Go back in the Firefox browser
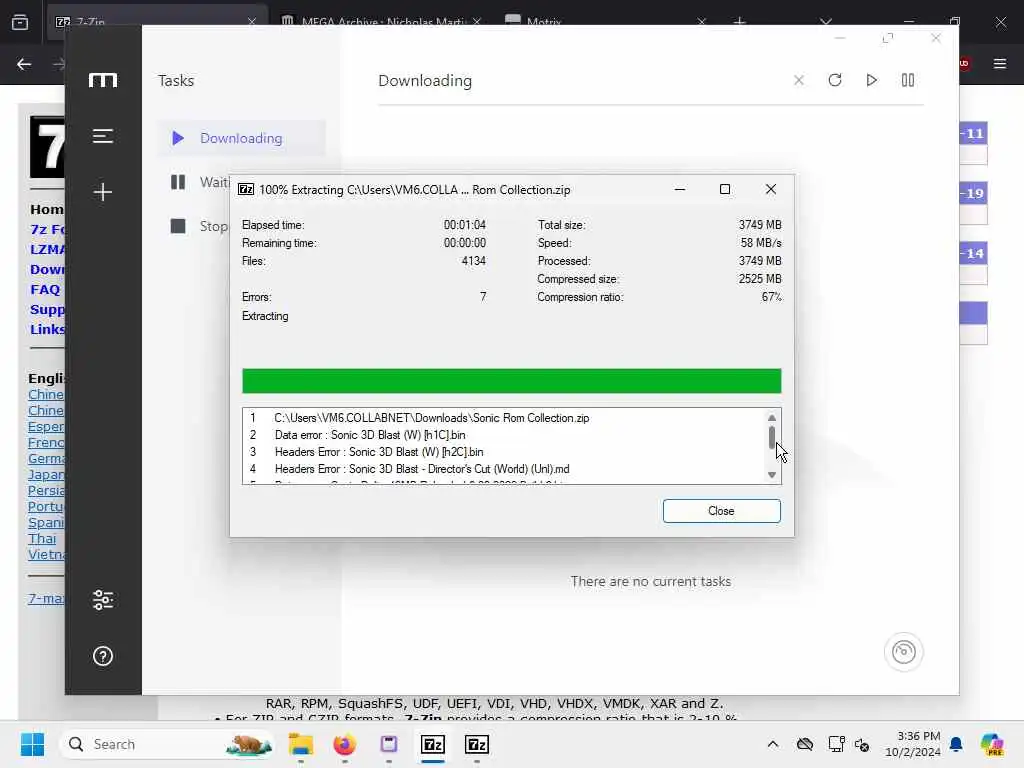Viewport: 1024px width, 768px height. [24, 64]
